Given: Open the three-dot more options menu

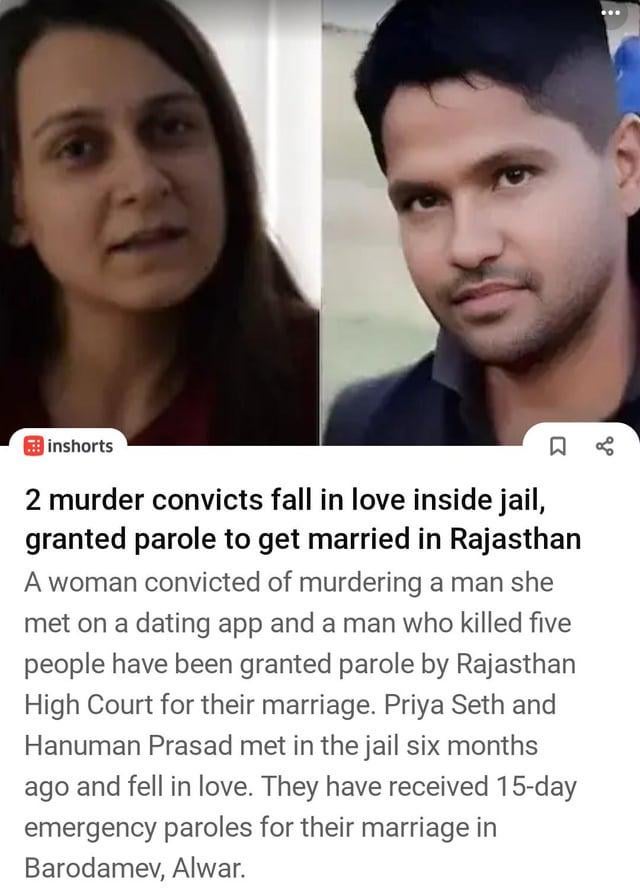Looking at the screenshot, I should (611, 12).
